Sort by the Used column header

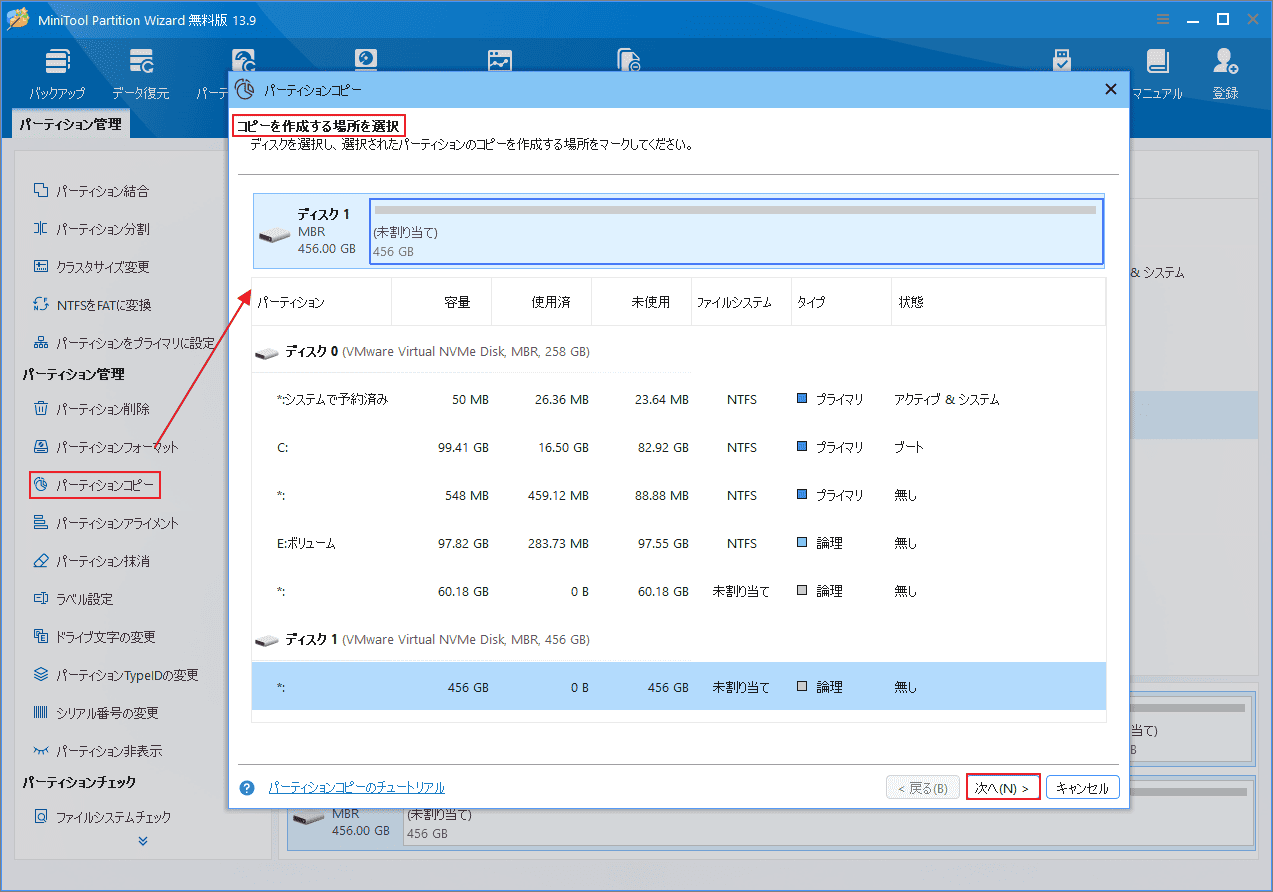pos(542,302)
